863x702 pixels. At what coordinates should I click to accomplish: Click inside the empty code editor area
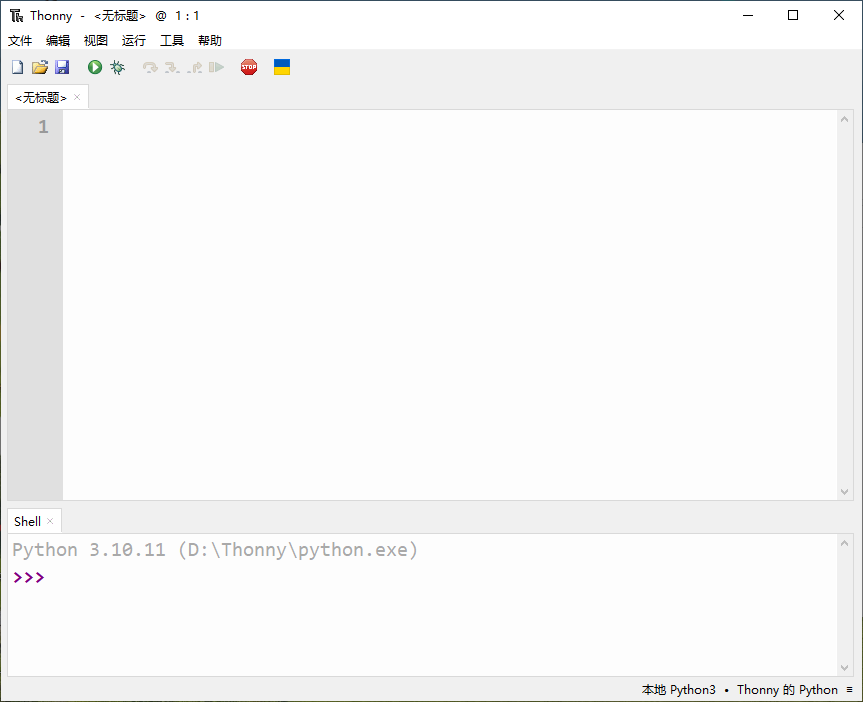click(x=450, y=304)
